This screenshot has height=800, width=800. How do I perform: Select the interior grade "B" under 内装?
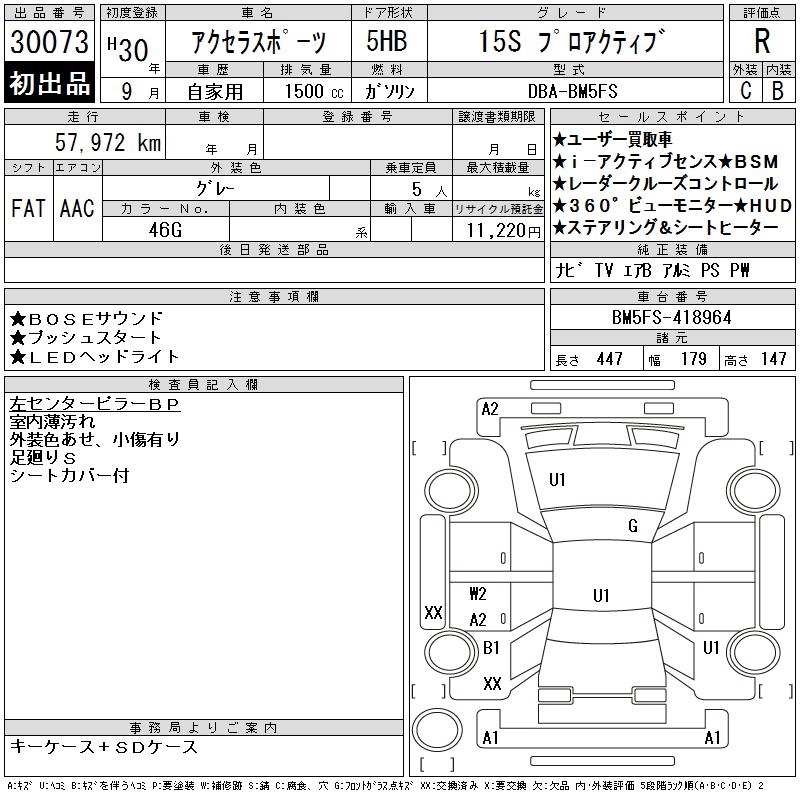click(778, 90)
